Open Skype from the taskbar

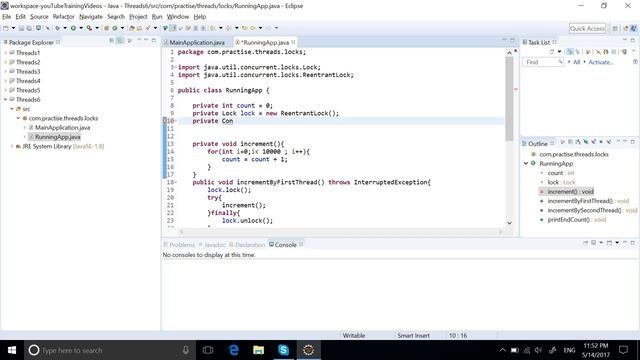pyautogui.click(x=283, y=350)
